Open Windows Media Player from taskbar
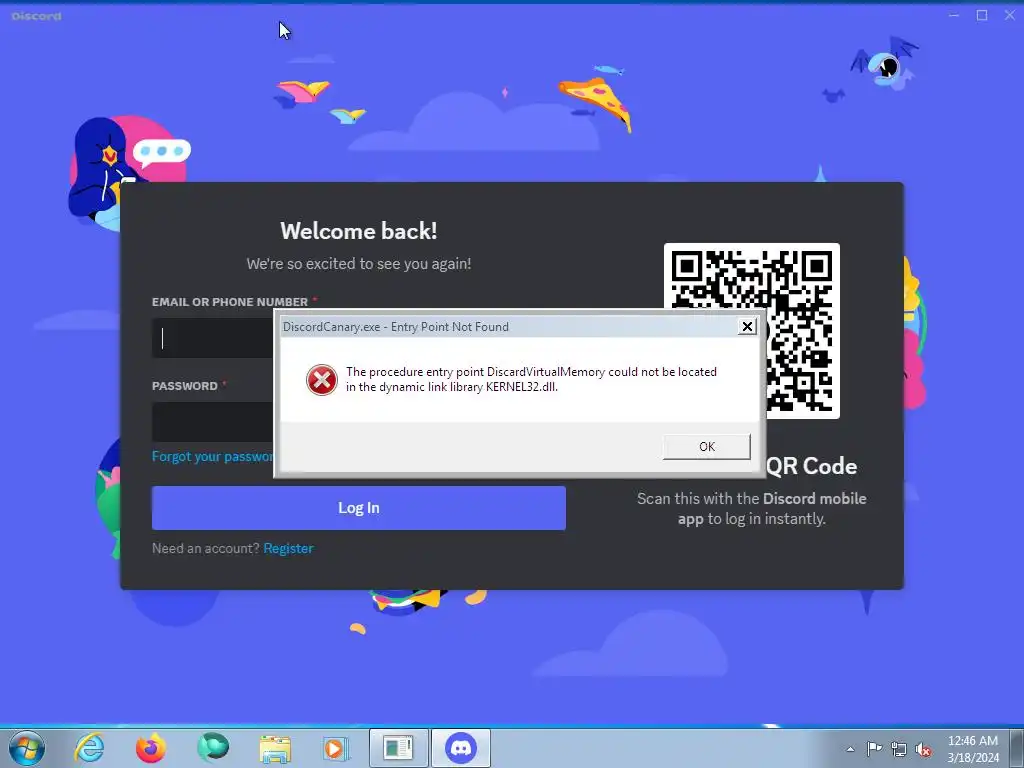Screen dimensions: 1024x768 point(336,748)
